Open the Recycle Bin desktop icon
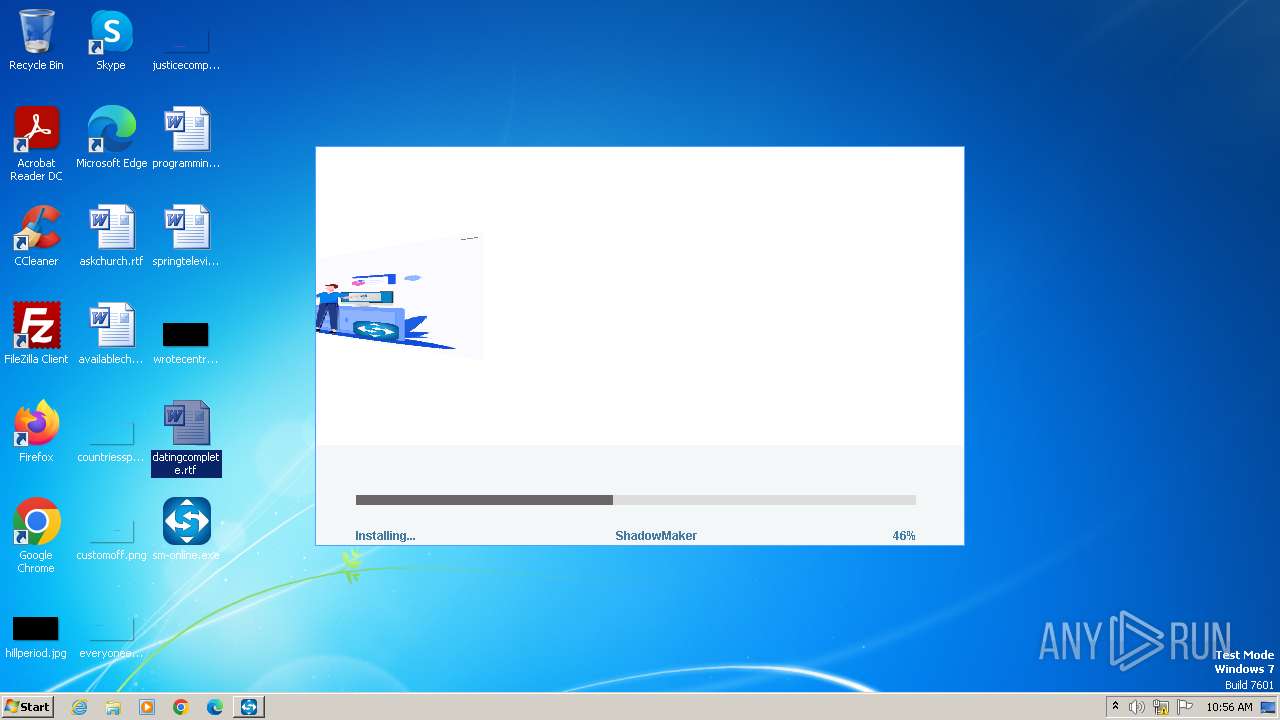This screenshot has width=1280, height=720. pyautogui.click(x=36, y=40)
